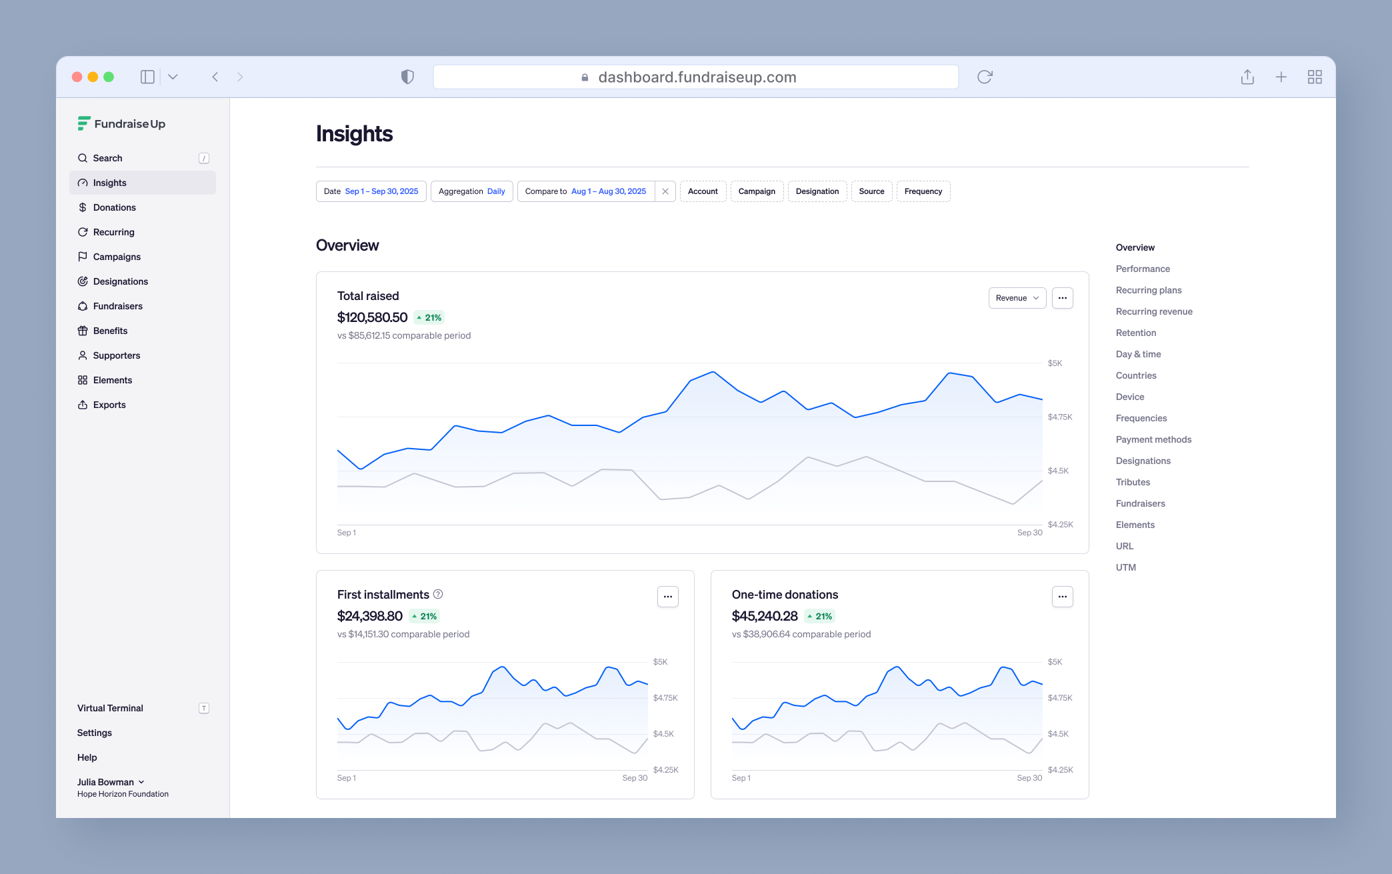Open the Campaigns sidebar section
This screenshot has height=874, width=1392.
pyautogui.click(x=116, y=257)
